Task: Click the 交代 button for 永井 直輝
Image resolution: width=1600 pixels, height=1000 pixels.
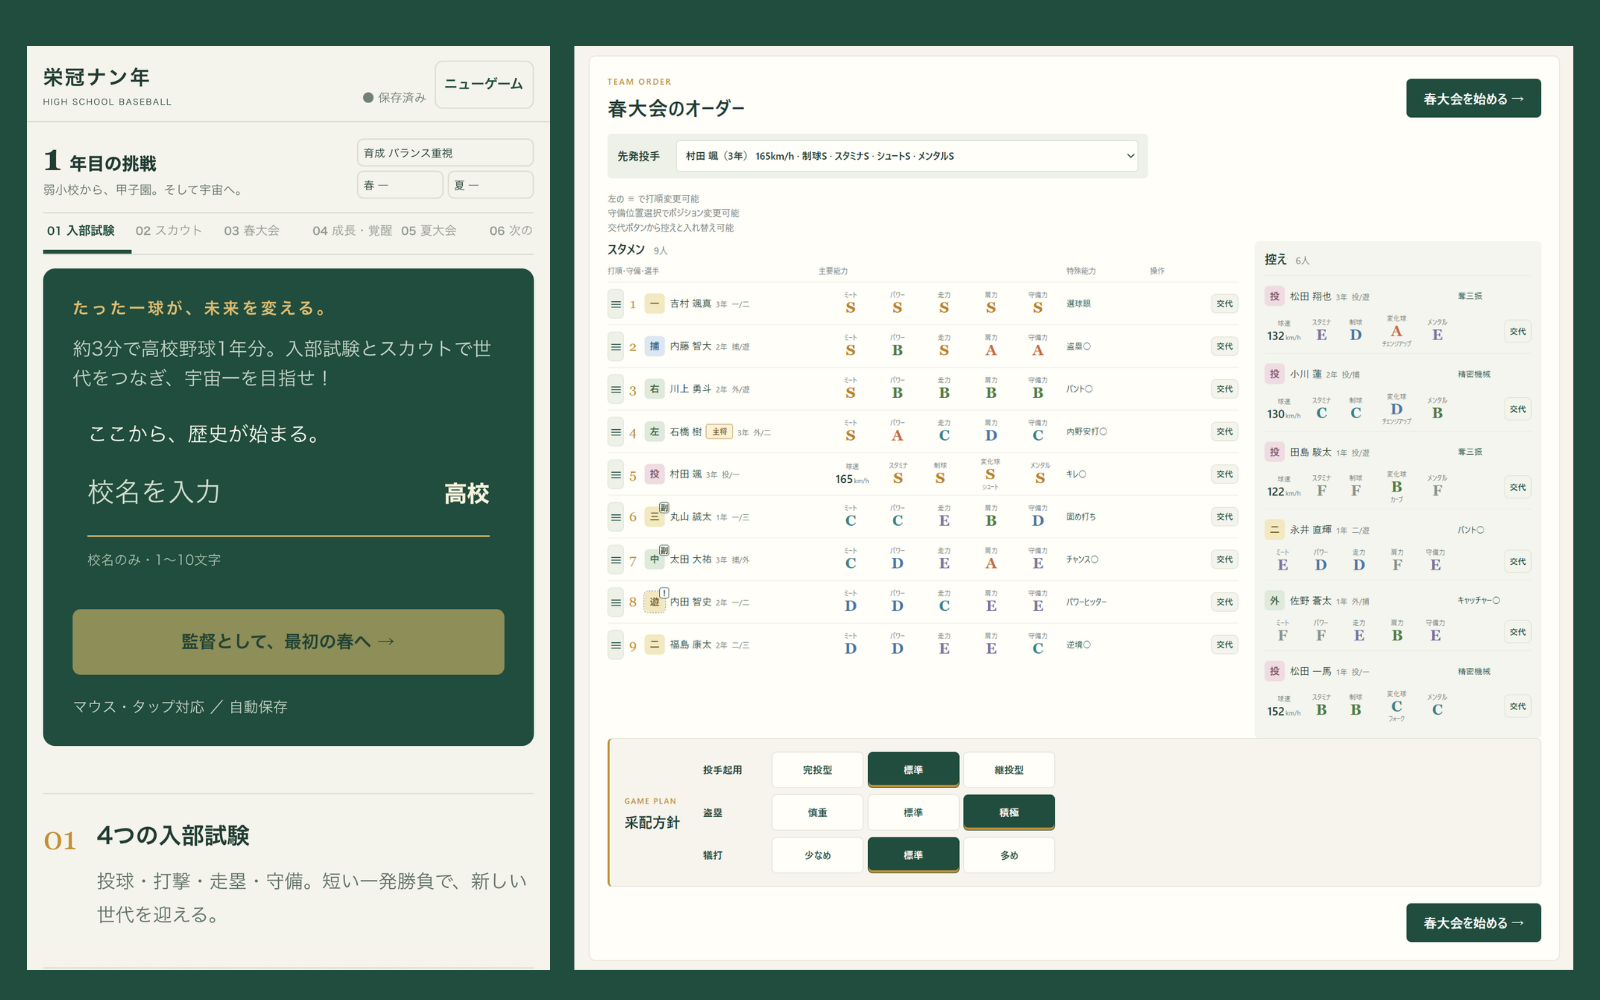Action: coord(1518,562)
